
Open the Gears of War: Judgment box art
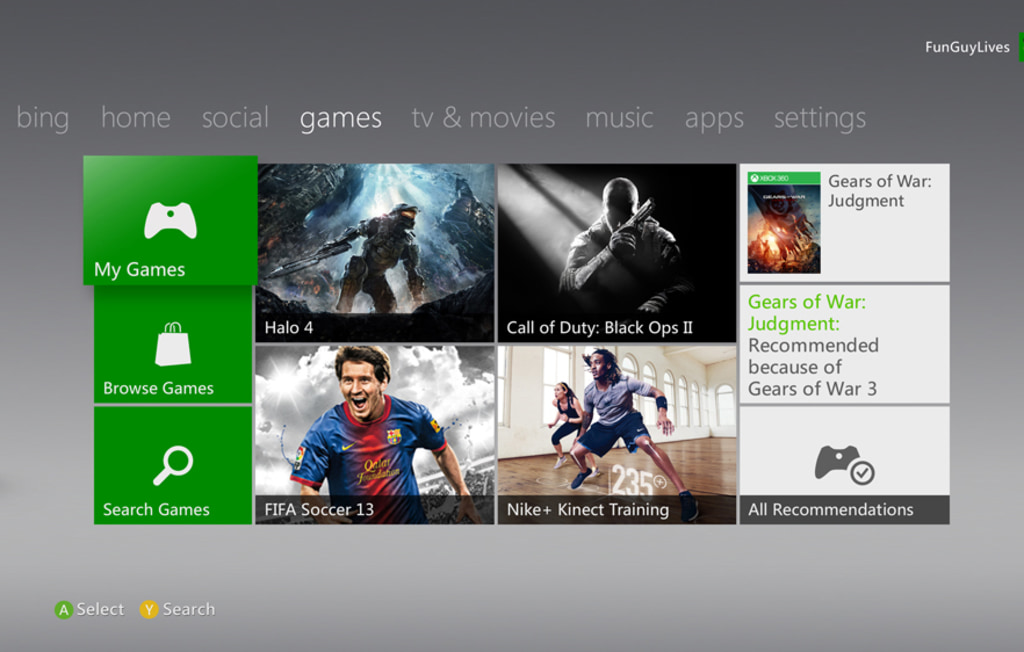[784, 223]
